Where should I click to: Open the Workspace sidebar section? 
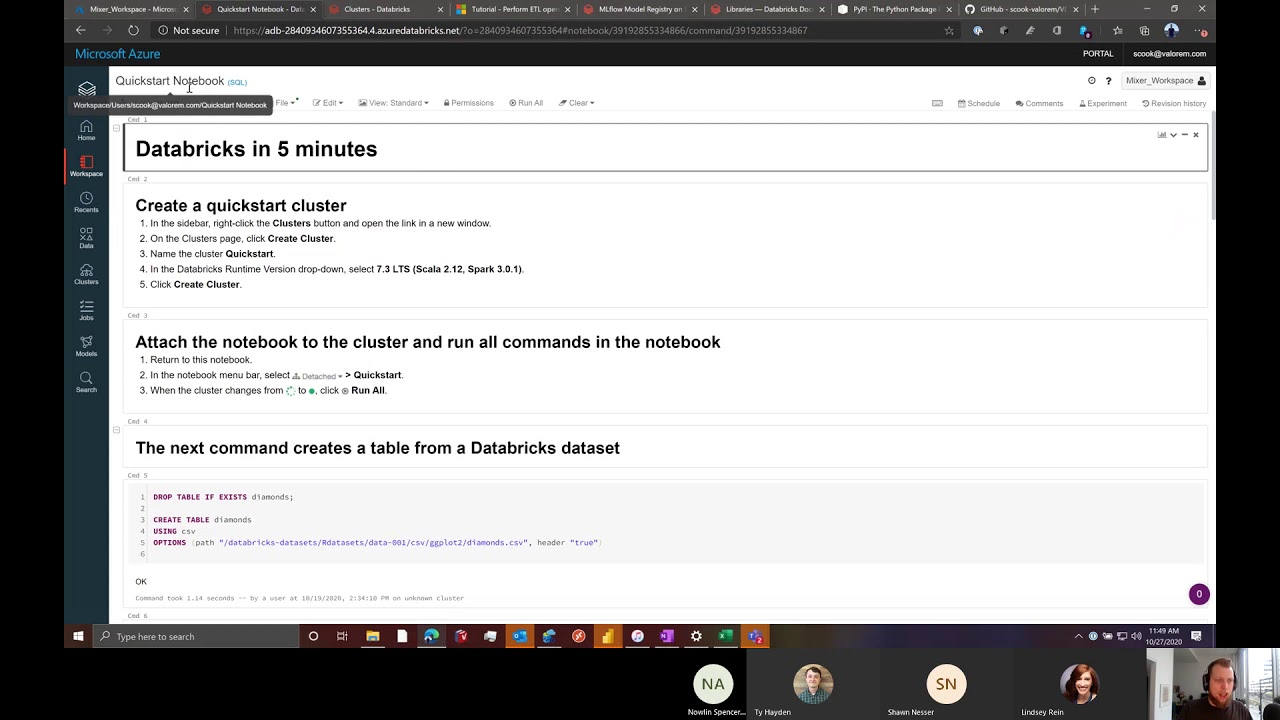tap(86, 166)
